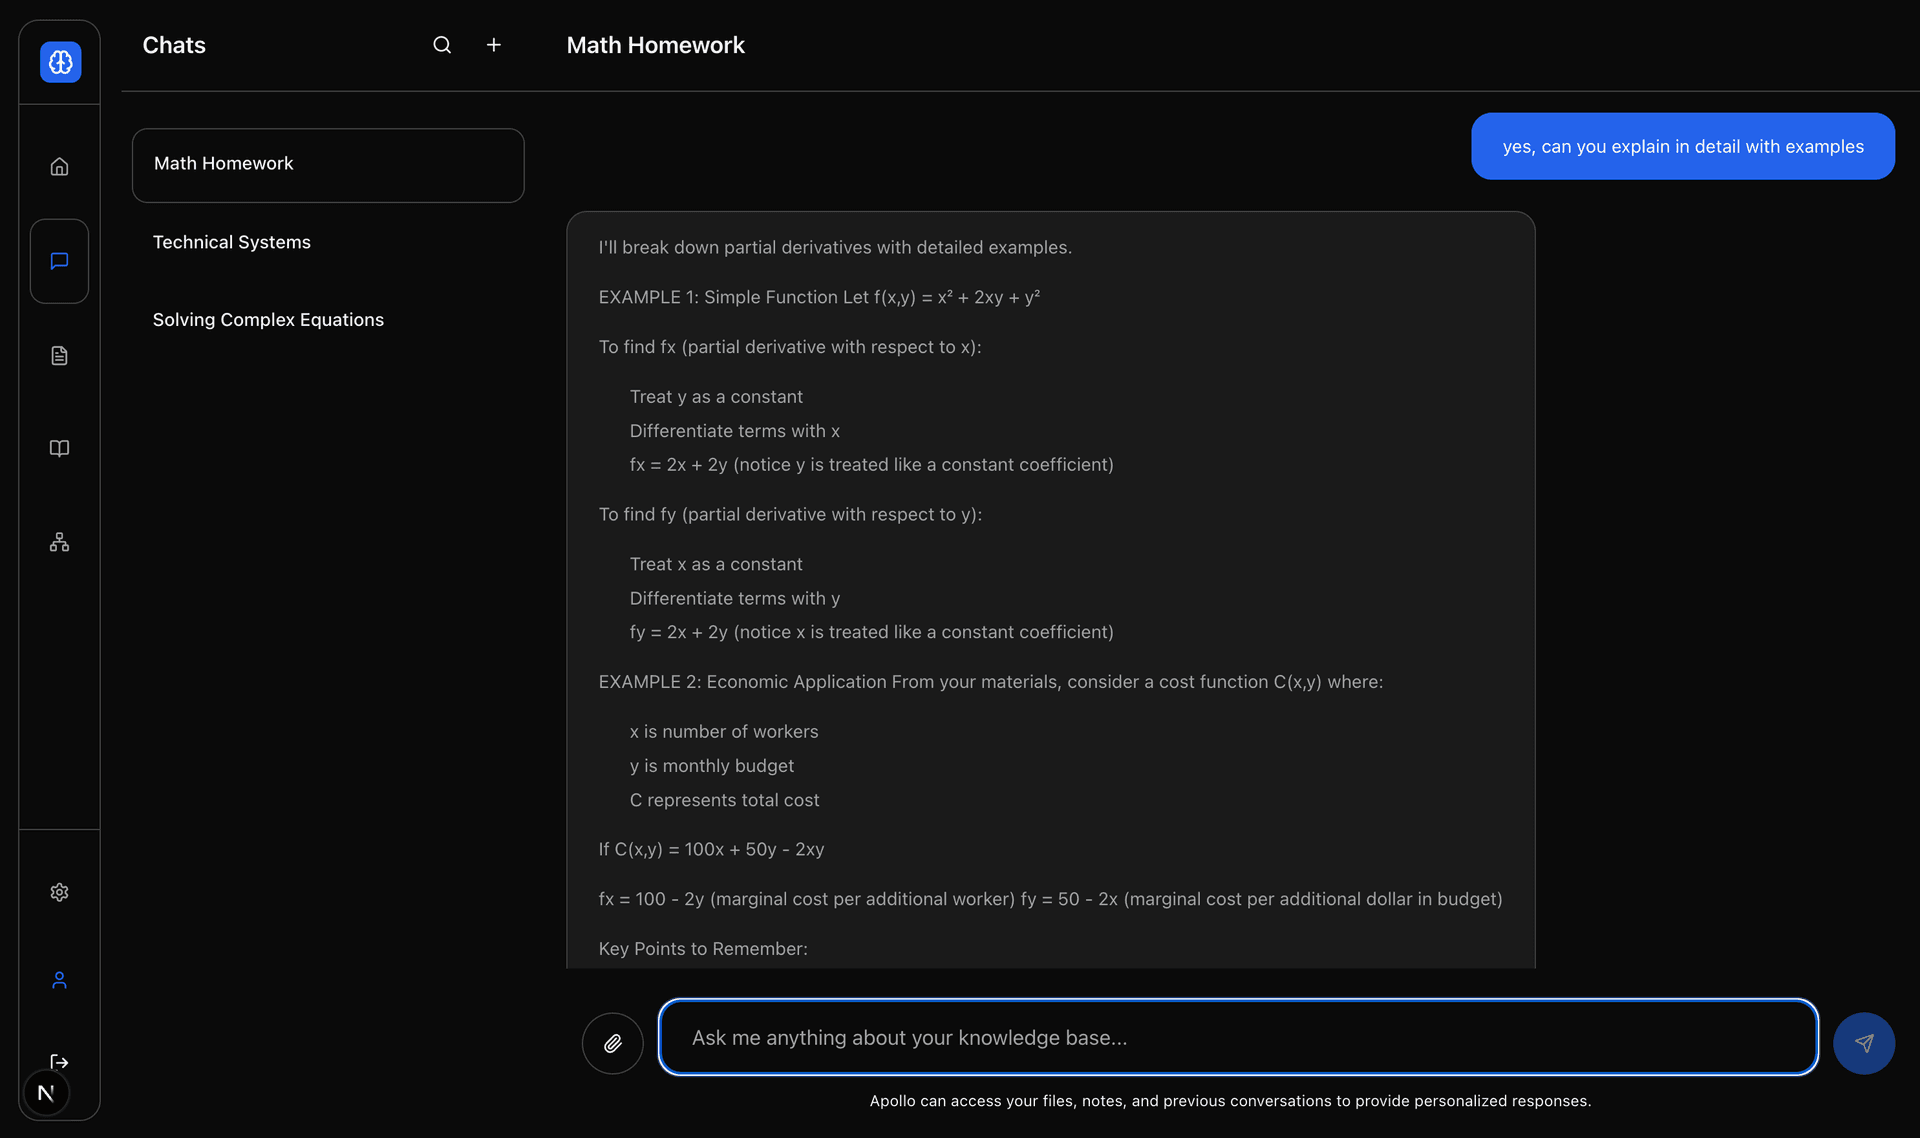Select the Math Homework chat
Viewport: 1920px width, 1138px height.
click(x=328, y=165)
